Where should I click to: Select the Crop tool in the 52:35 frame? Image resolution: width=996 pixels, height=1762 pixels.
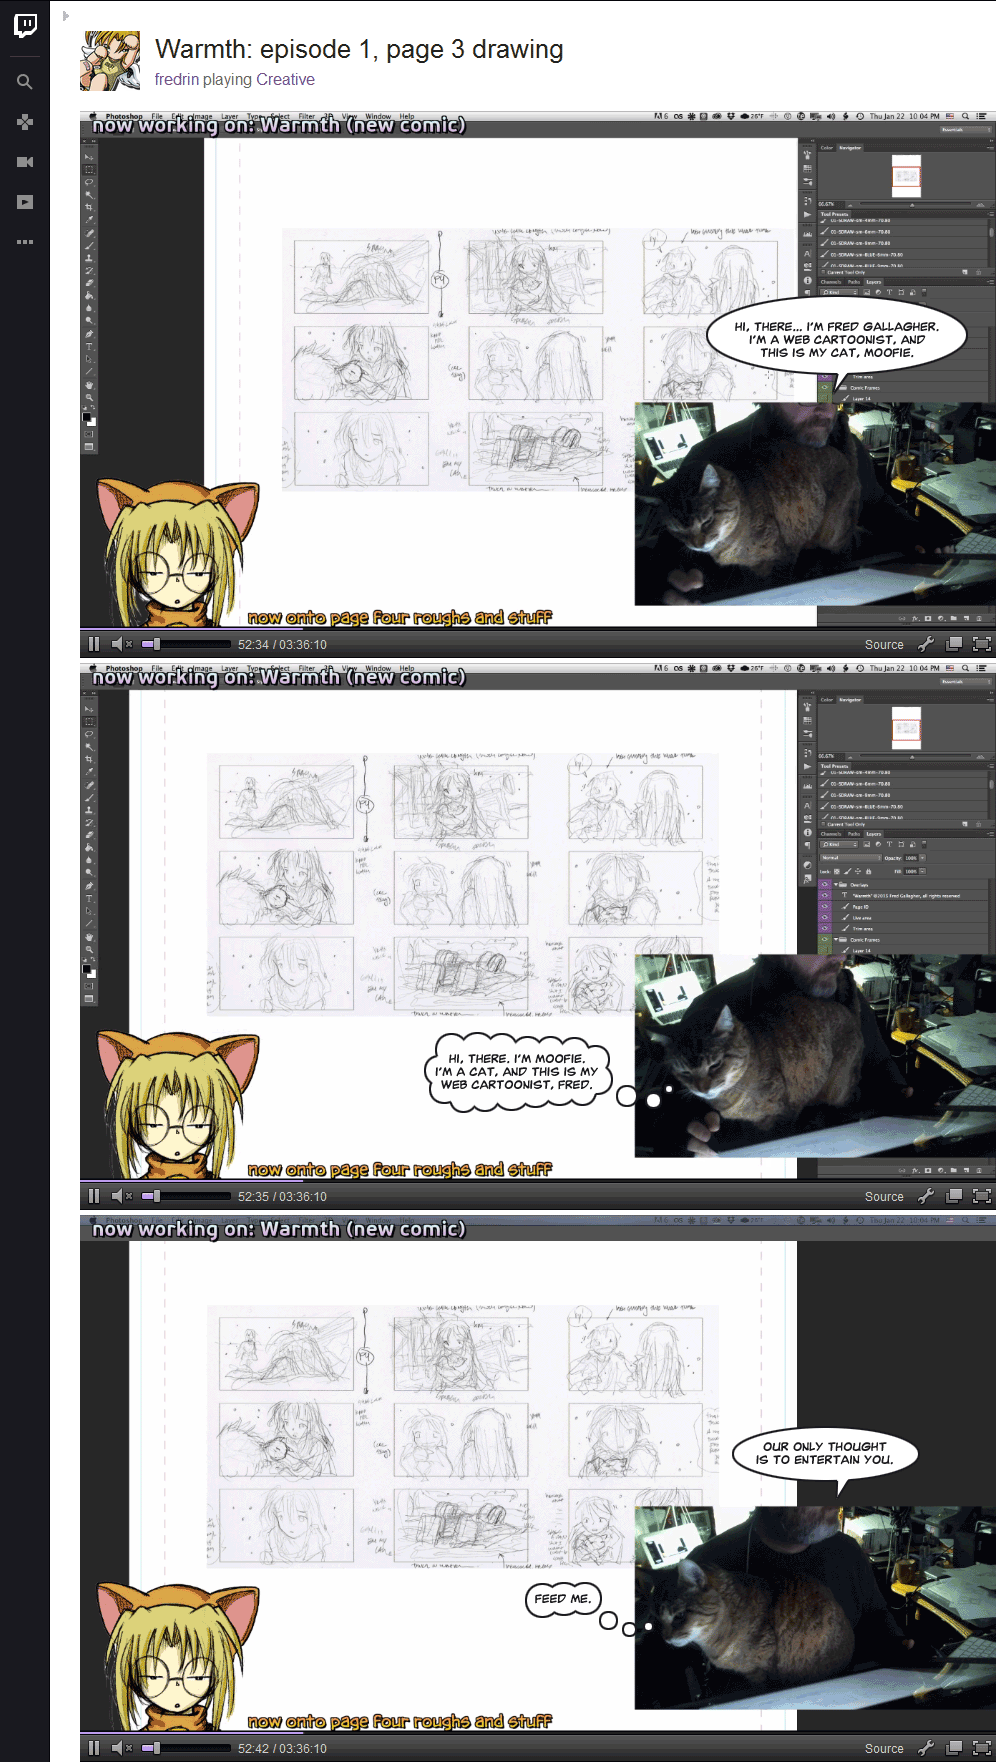89,759
